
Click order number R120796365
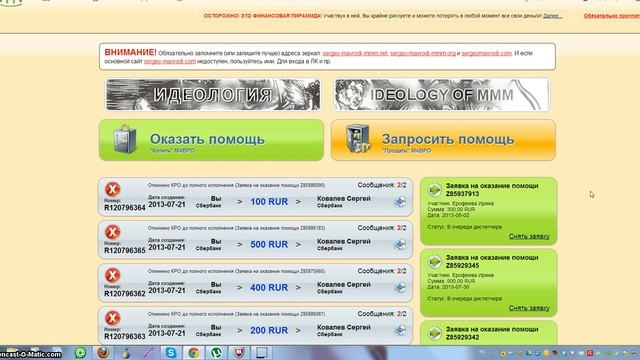point(124,251)
